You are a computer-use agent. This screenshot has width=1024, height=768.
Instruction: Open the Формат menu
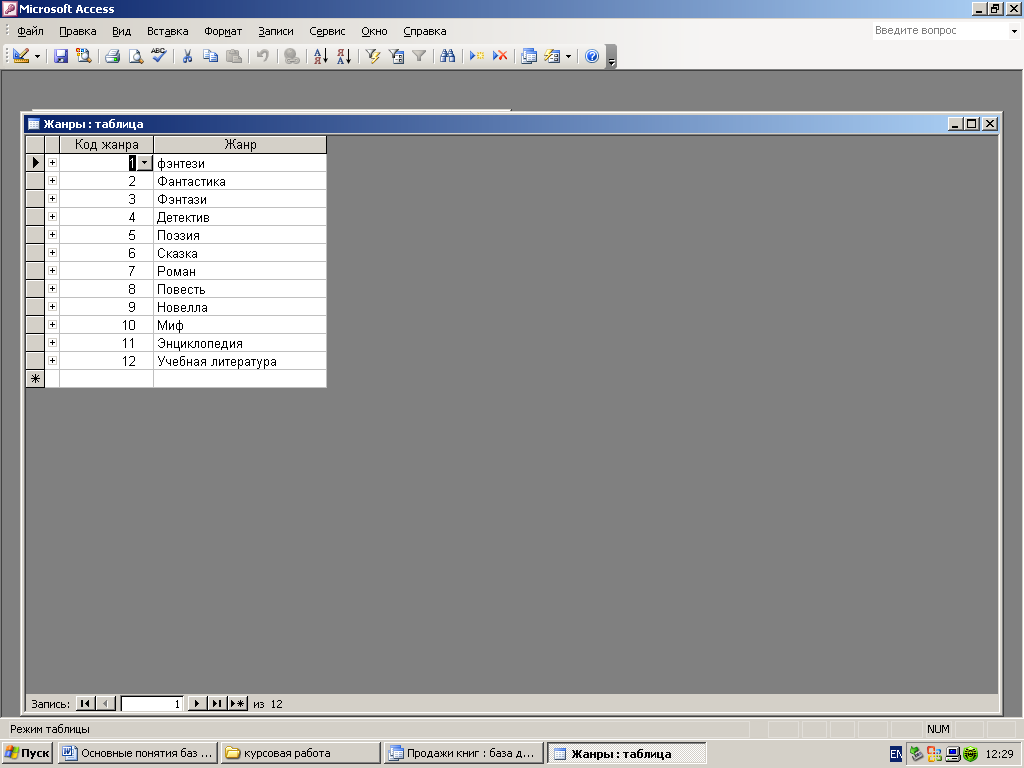[x=223, y=31]
